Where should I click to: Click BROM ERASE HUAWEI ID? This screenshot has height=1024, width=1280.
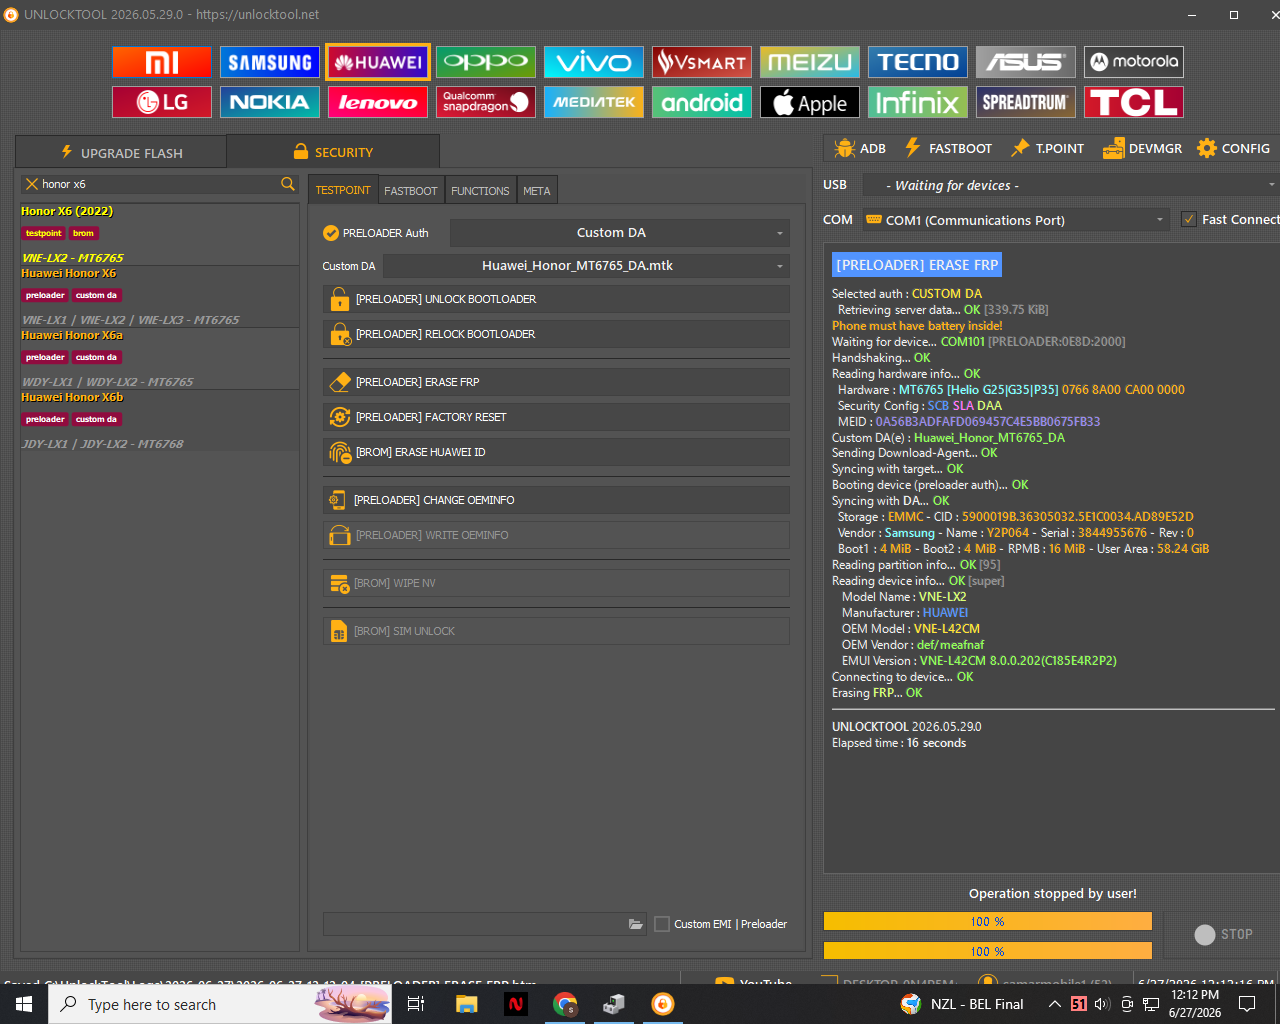556,452
